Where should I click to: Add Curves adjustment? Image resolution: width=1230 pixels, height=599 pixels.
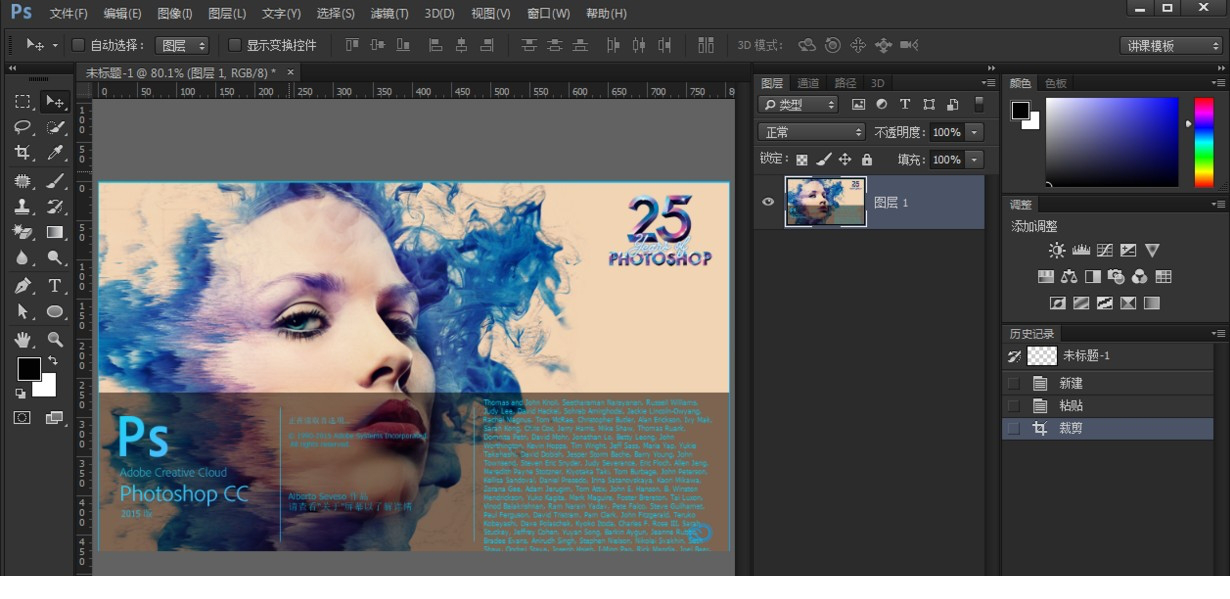(x=1105, y=250)
